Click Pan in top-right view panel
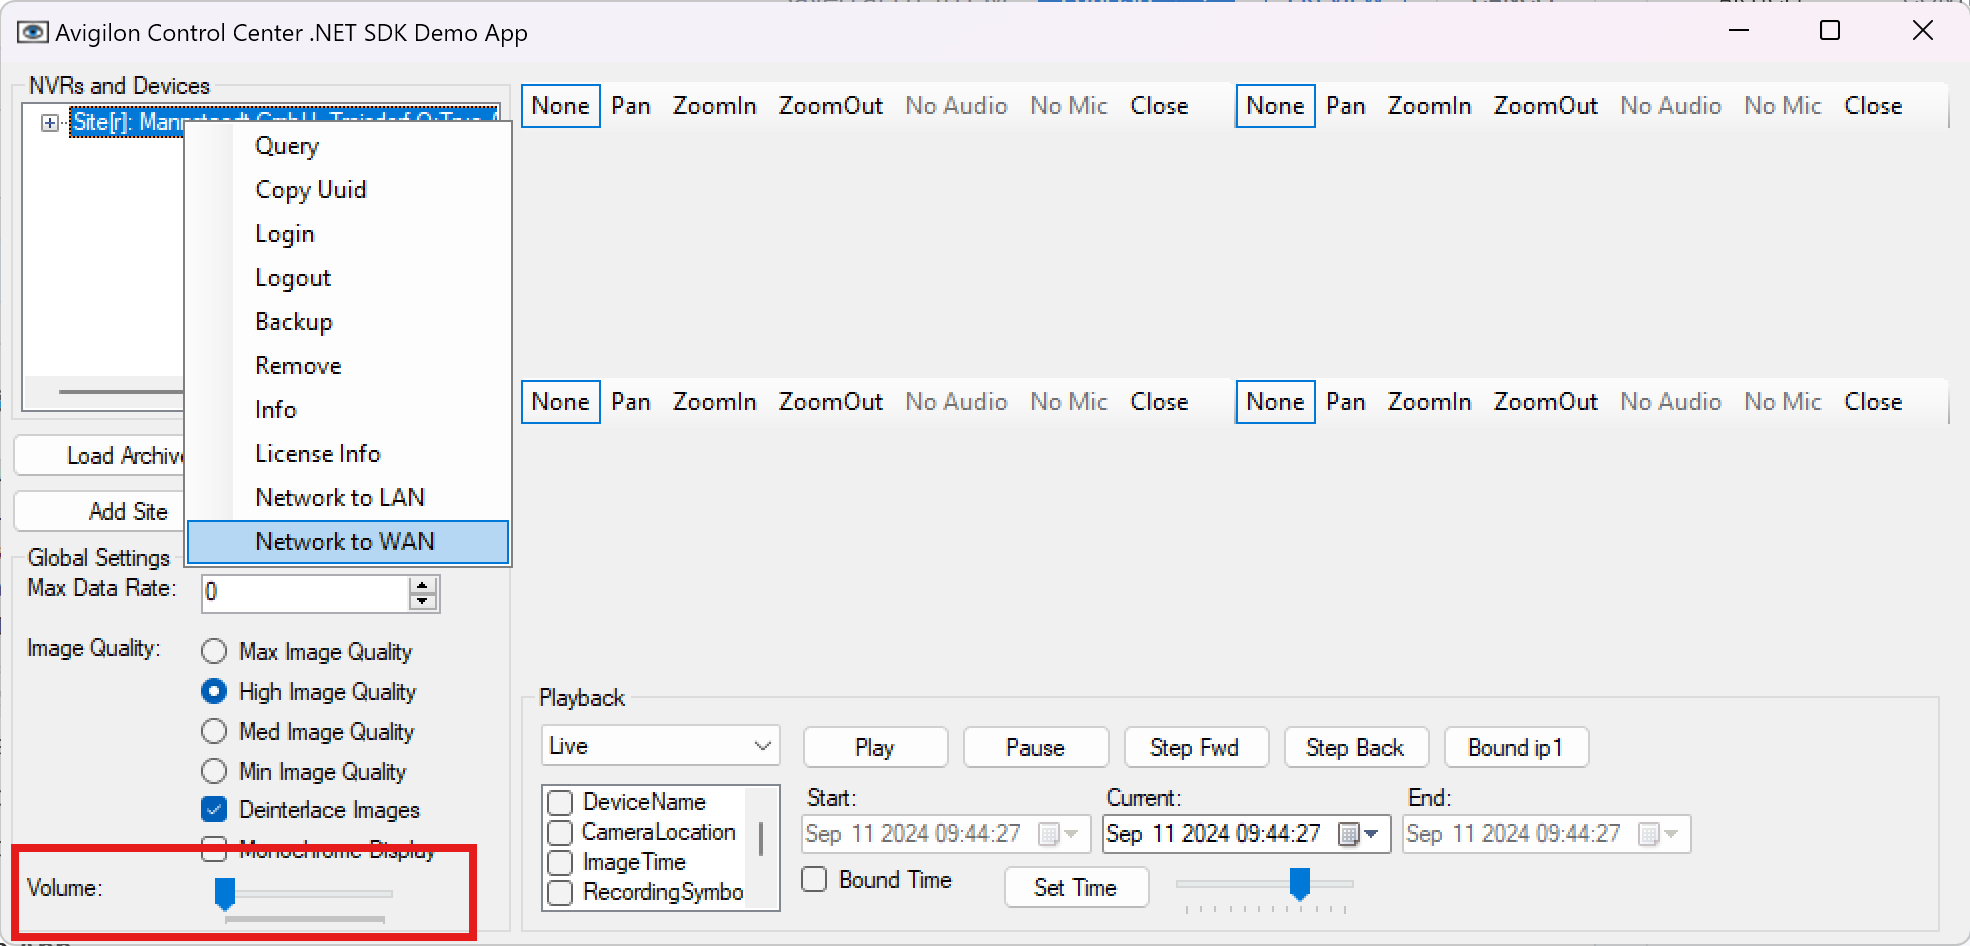 pos(1346,106)
